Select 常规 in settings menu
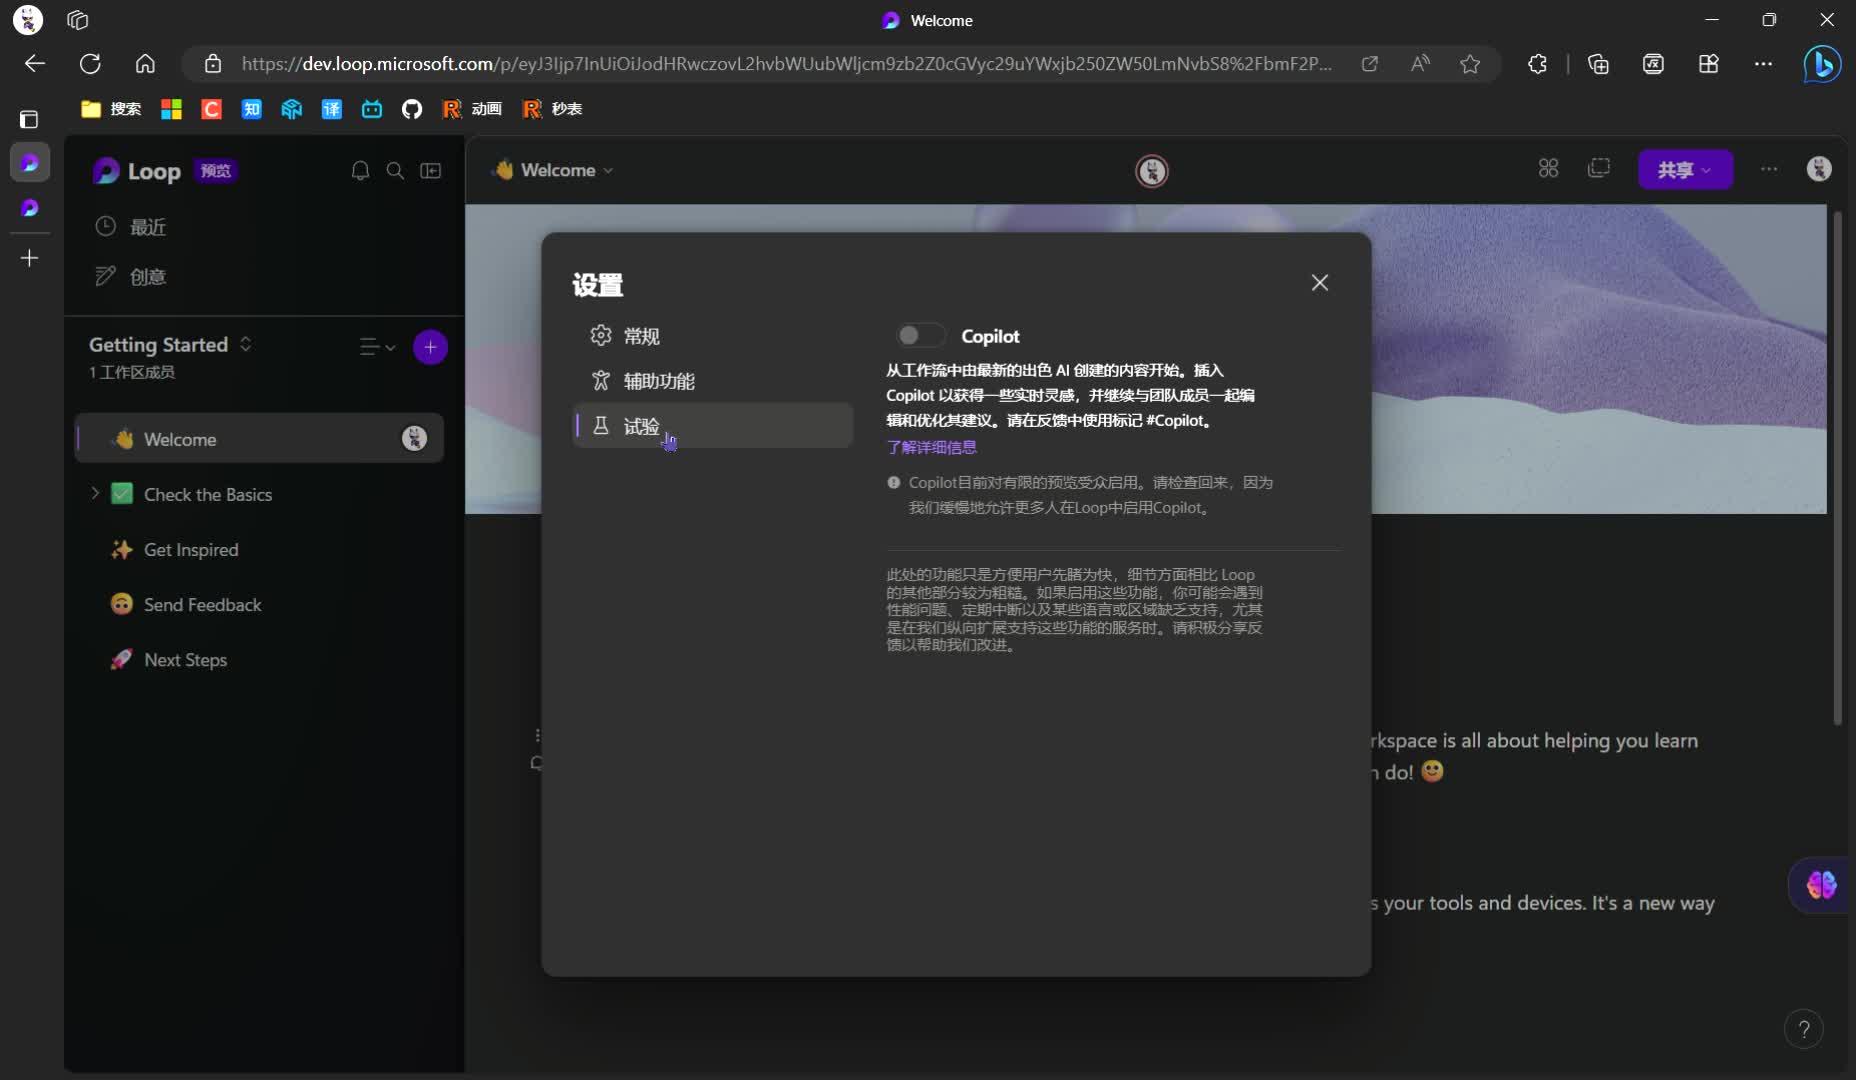The image size is (1856, 1080). coord(641,336)
